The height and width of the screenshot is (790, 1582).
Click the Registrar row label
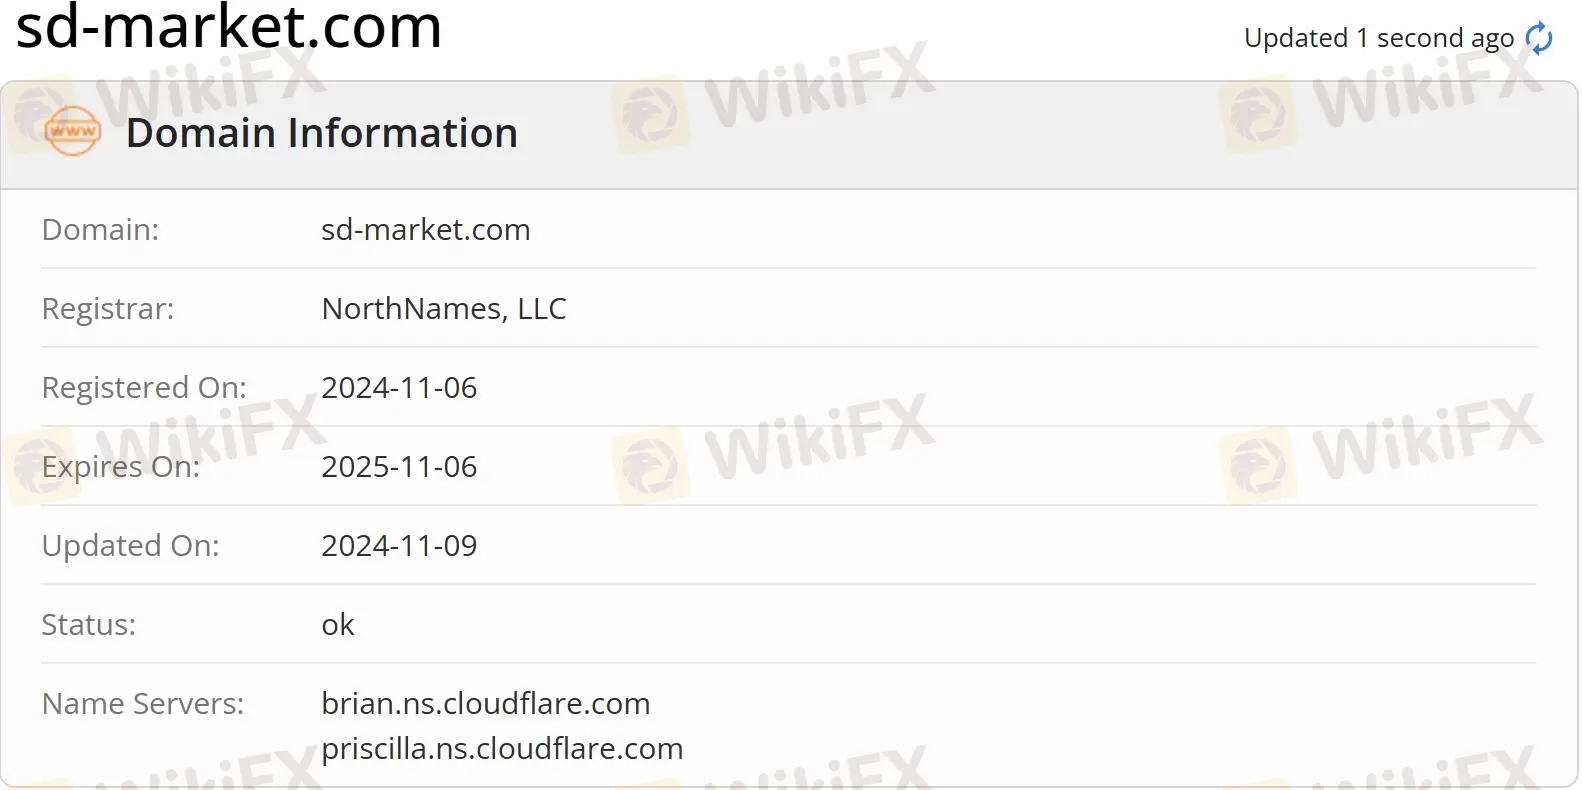click(x=107, y=308)
